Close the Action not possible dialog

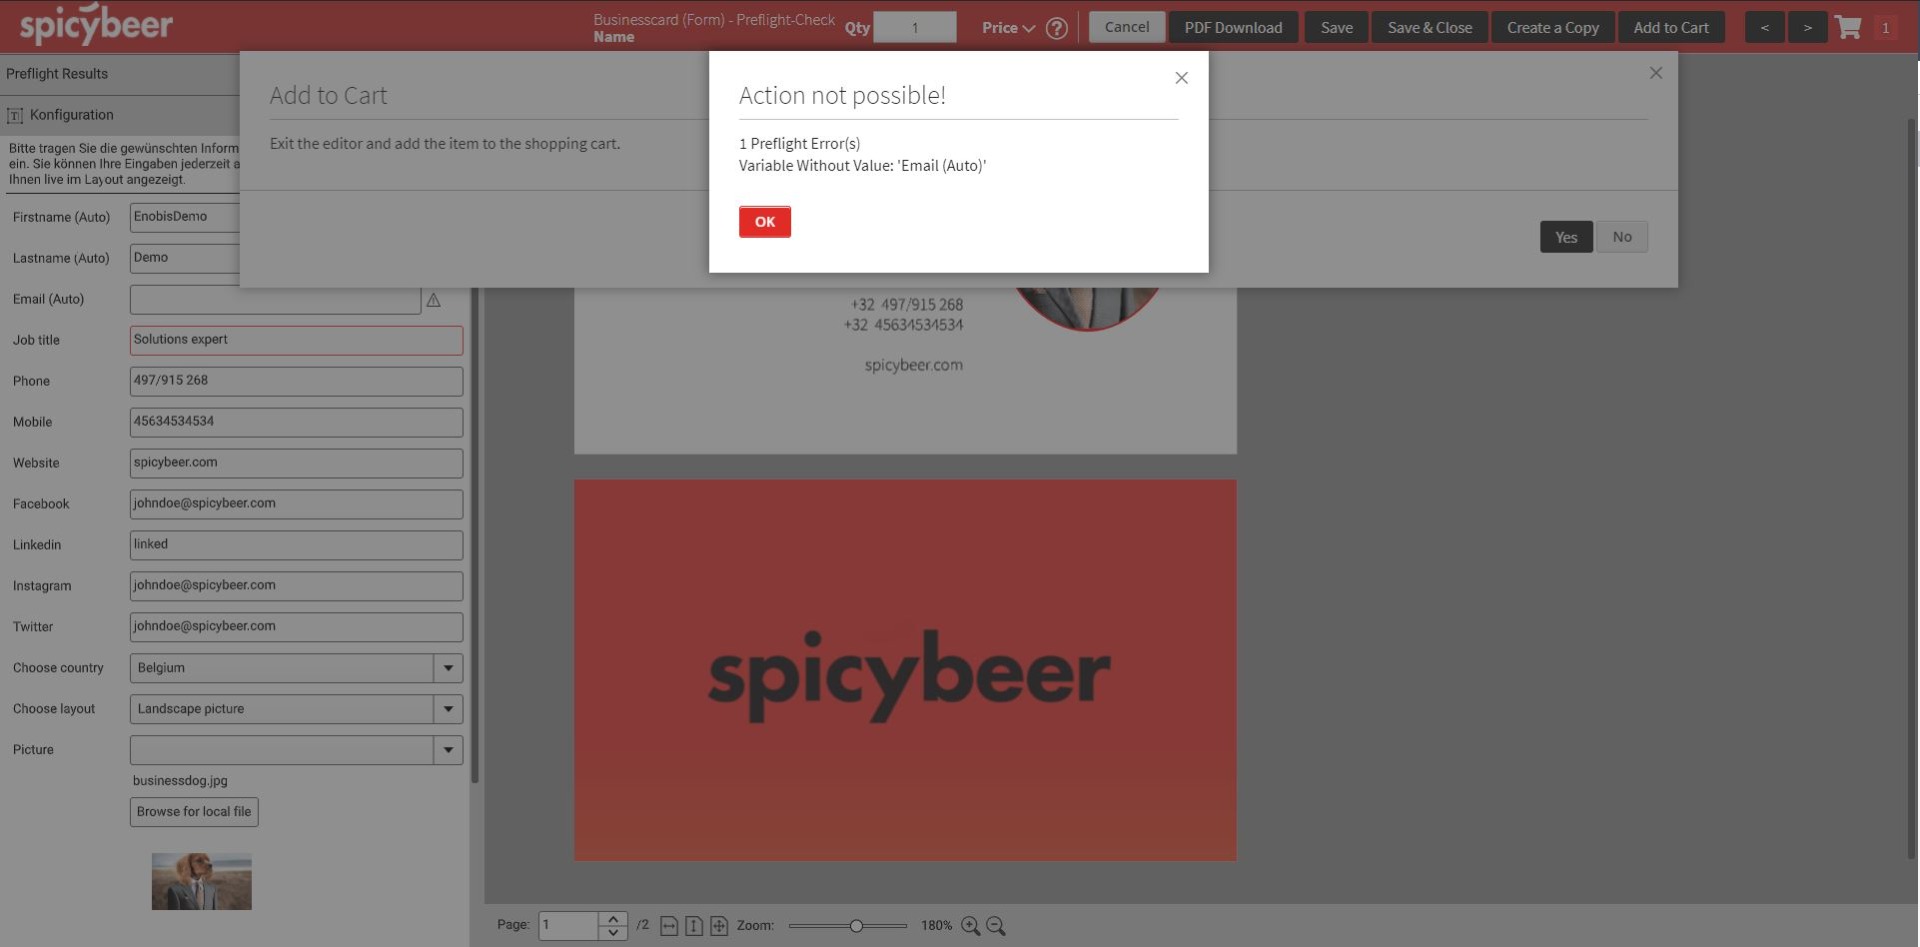click(1181, 78)
